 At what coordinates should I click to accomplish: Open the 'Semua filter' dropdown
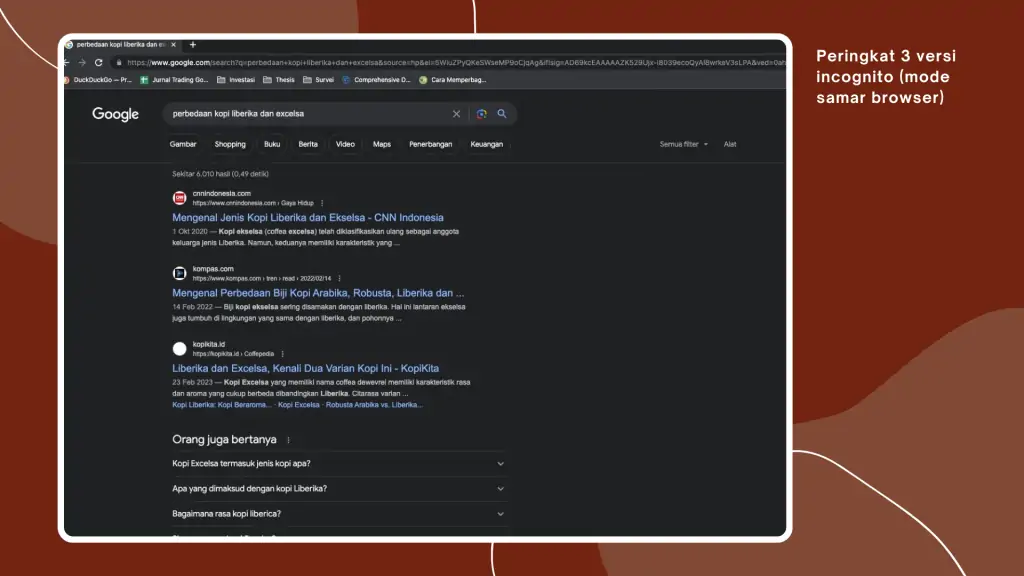(683, 144)
